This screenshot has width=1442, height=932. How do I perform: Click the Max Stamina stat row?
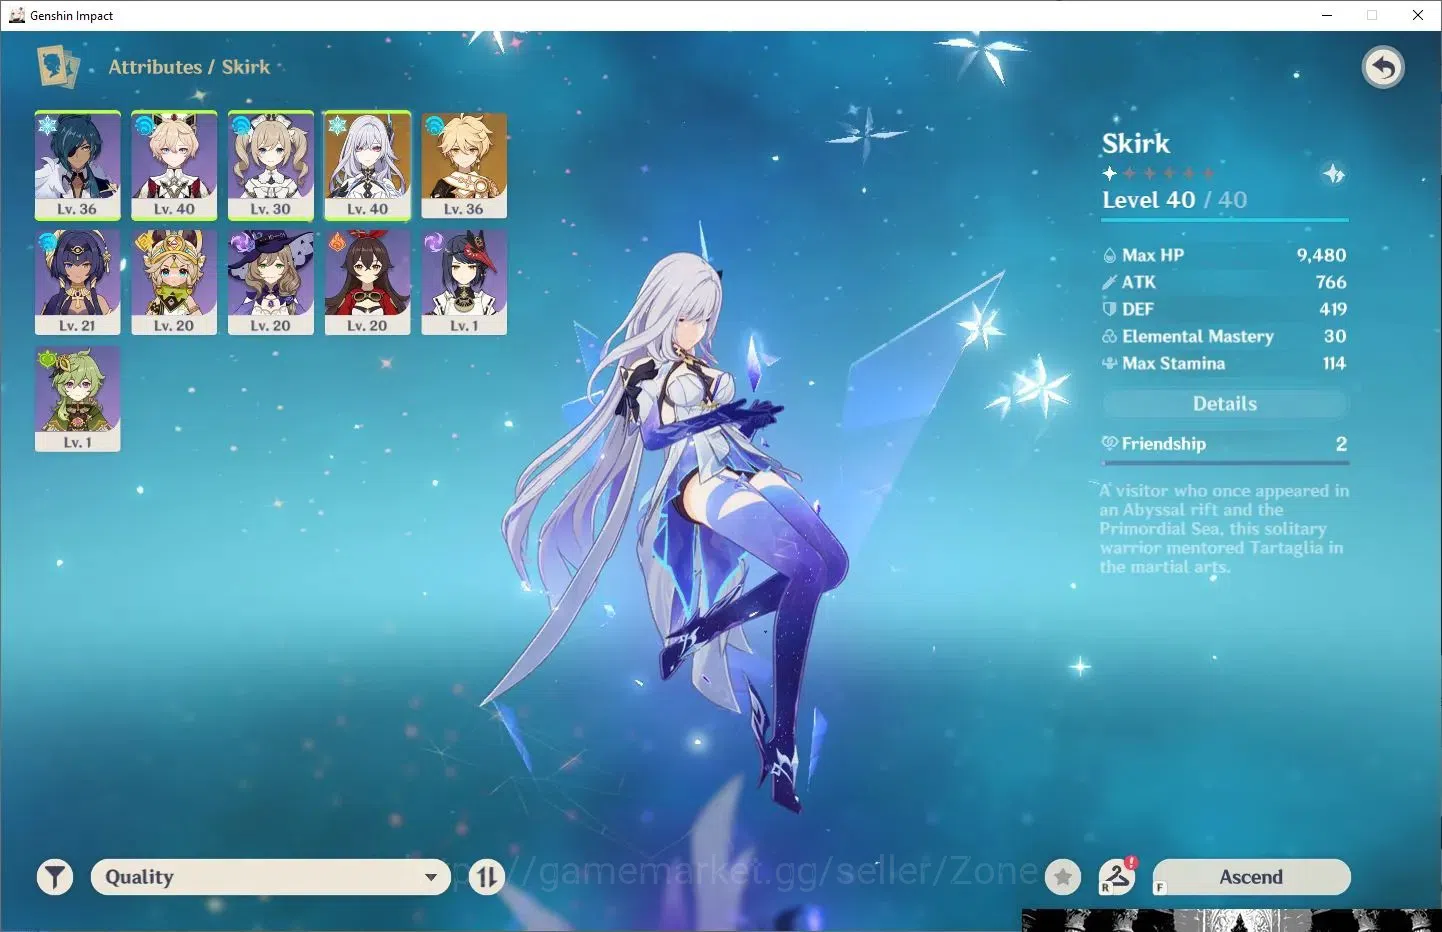(x=1225, y=363)
